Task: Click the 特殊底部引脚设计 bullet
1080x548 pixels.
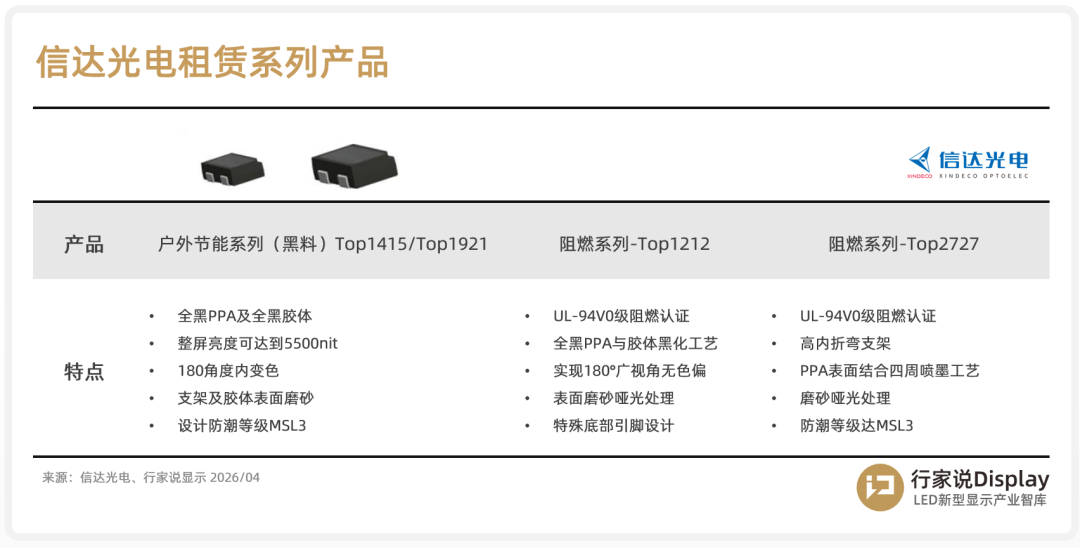Action: pos(613,425)
